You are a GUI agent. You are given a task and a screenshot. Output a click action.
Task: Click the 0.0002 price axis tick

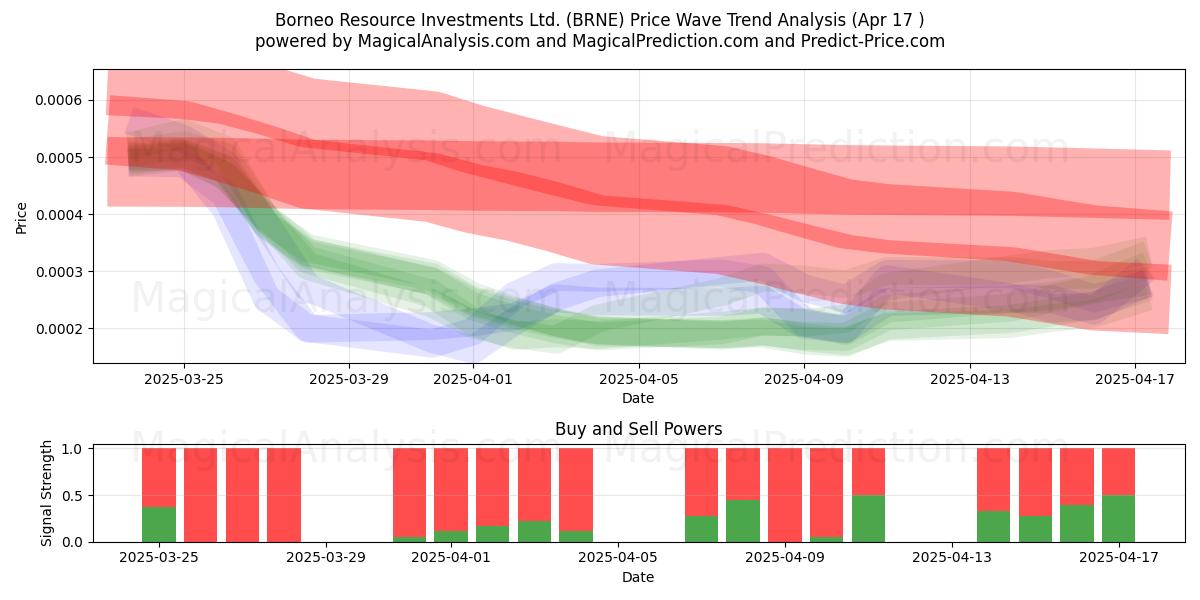coord(60,328)
